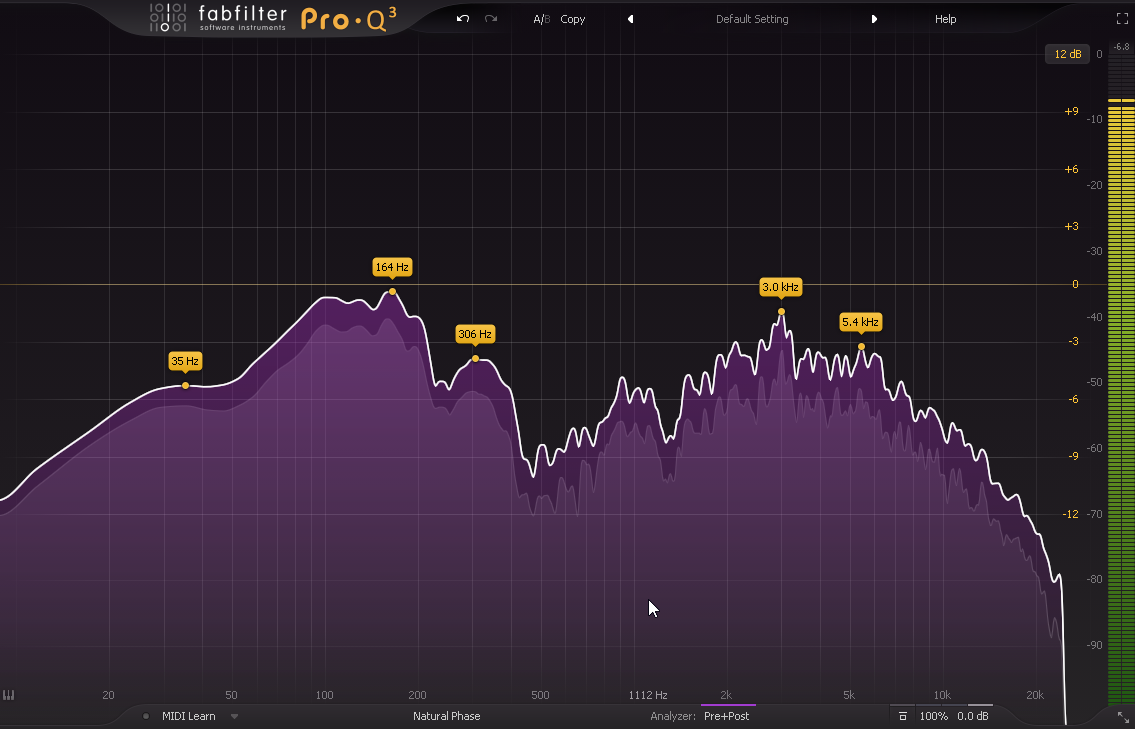
Task: Click the -12 dB scale label
Action: [1071, 514]
